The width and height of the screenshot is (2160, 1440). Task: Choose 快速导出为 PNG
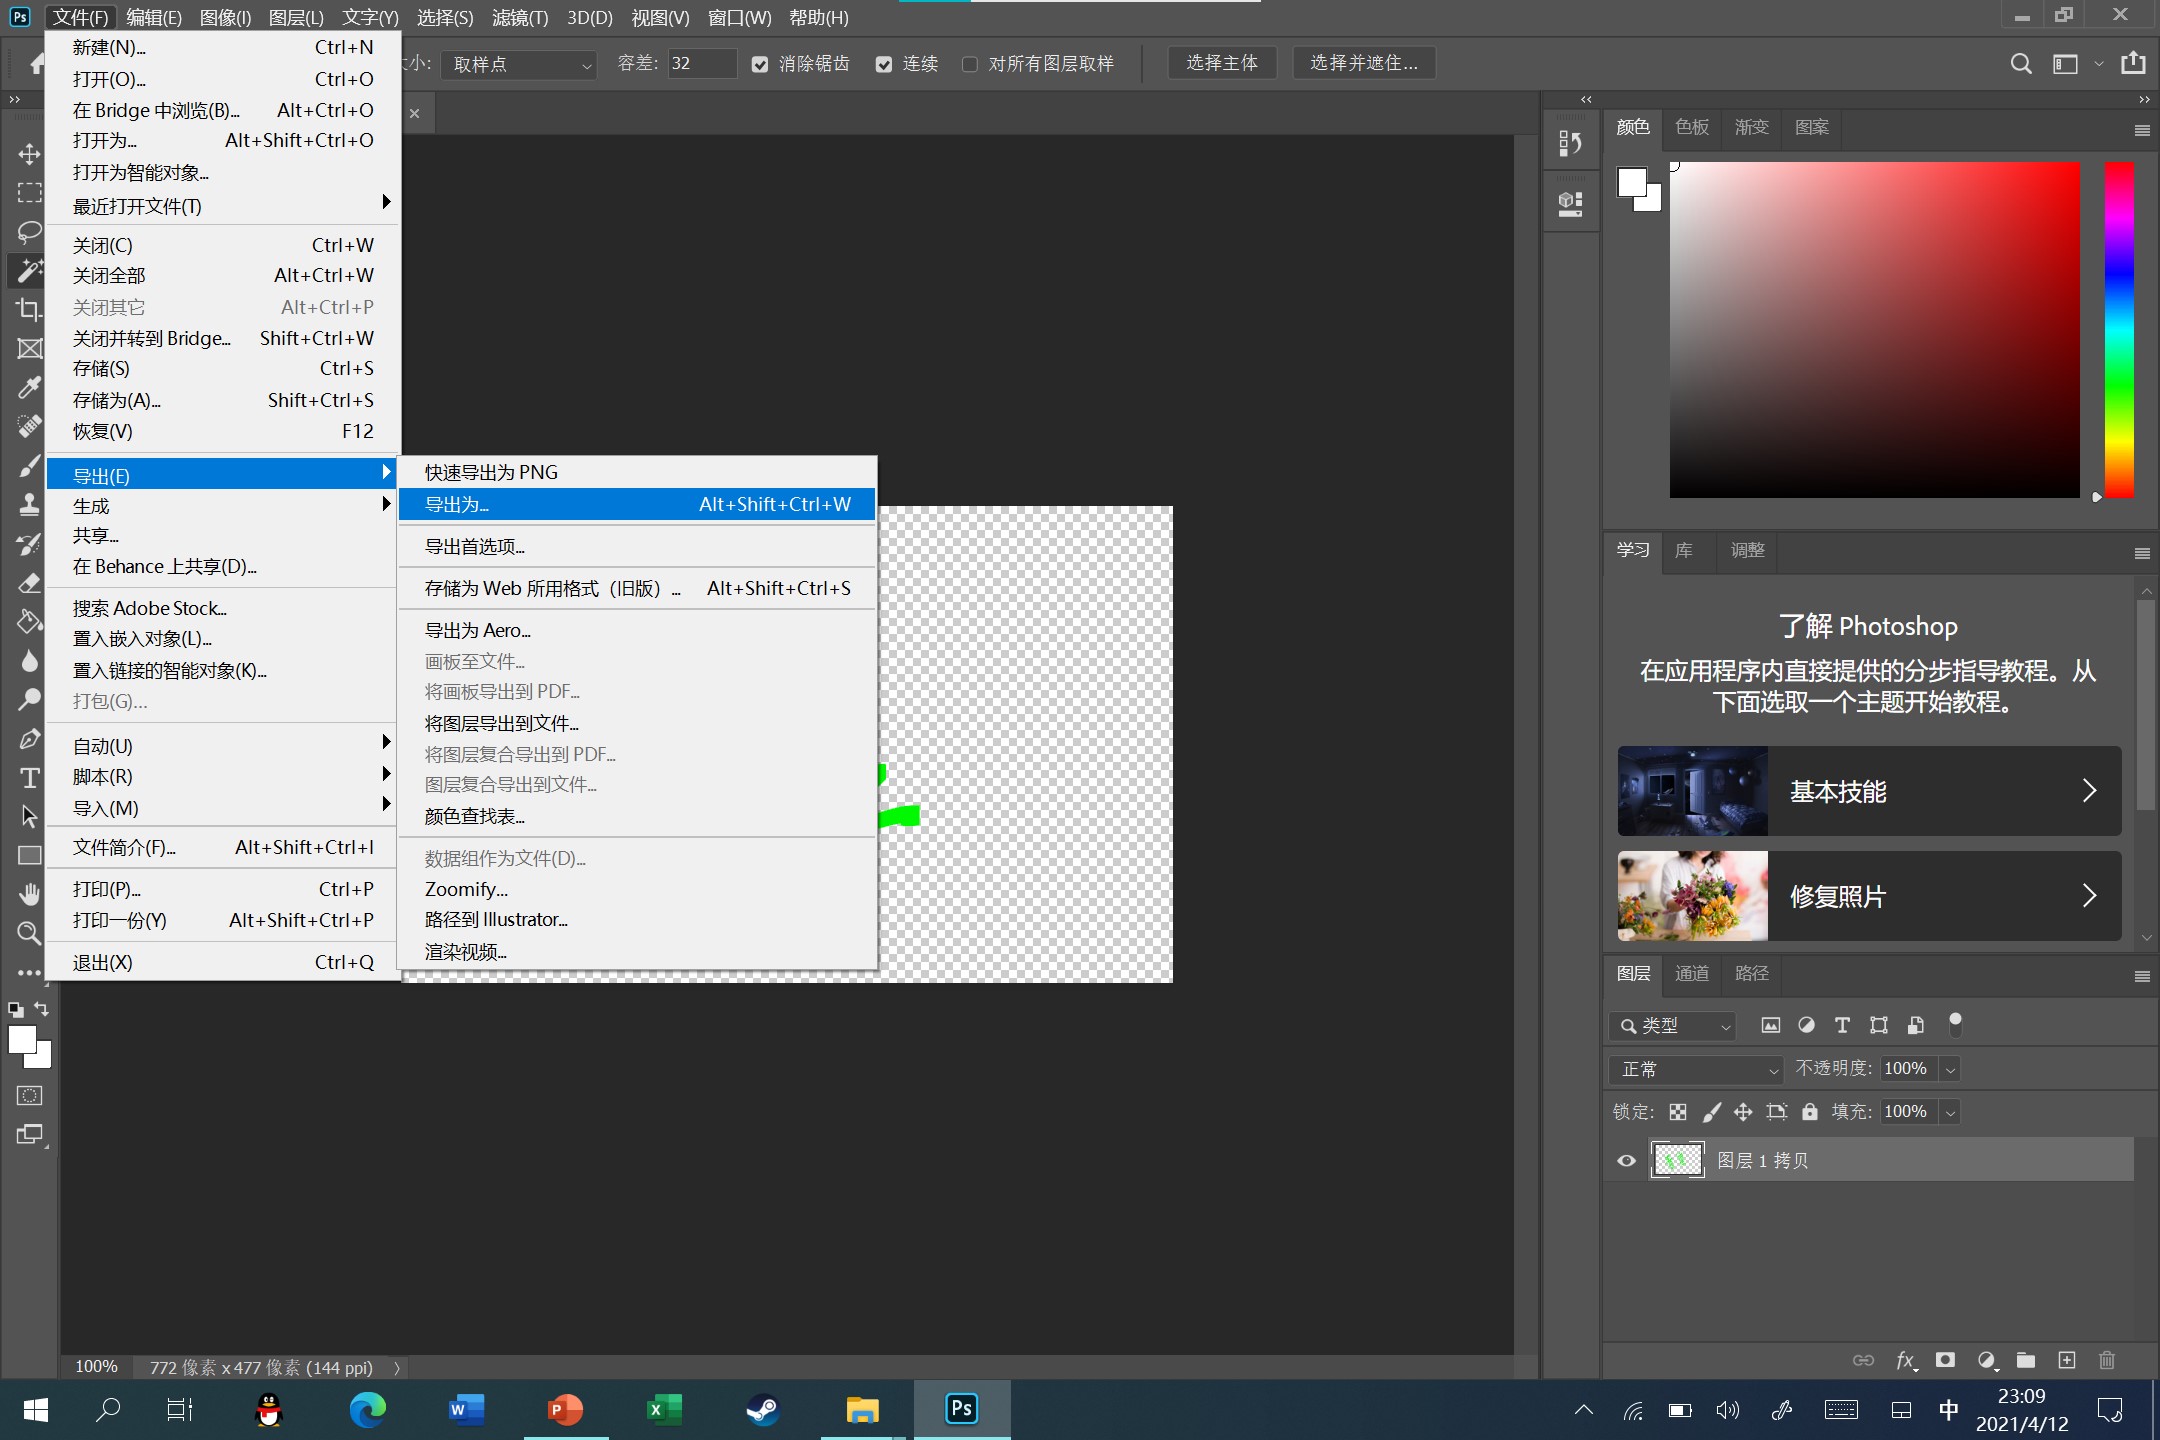tap(637, 472)
